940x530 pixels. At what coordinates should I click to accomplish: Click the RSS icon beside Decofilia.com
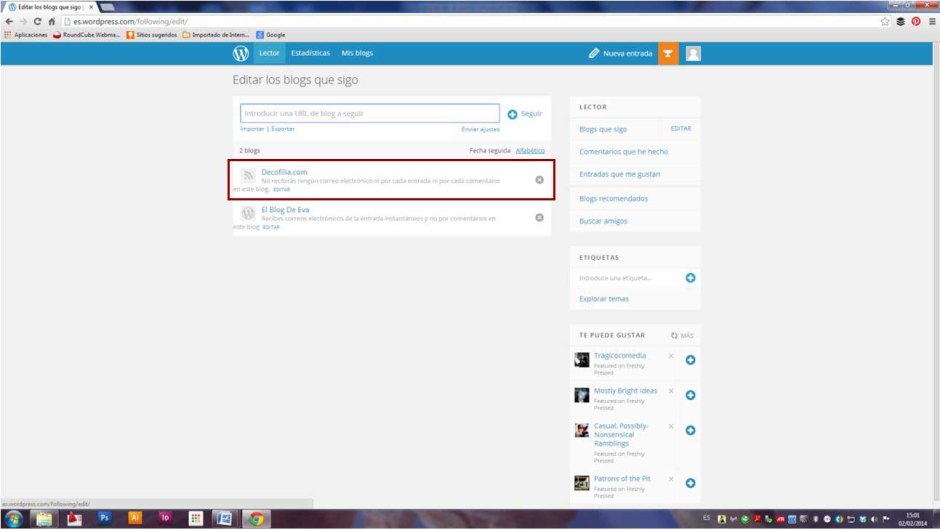pos(248,175)
